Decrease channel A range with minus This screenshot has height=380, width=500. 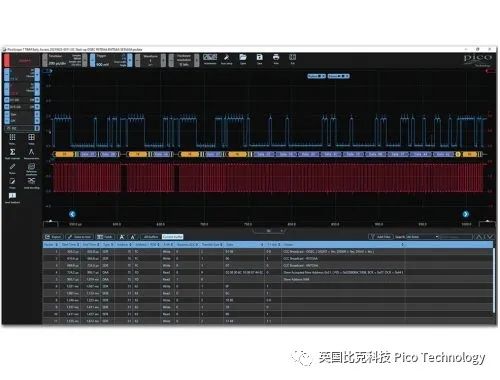pyautogui.click(x=7, y=75)
